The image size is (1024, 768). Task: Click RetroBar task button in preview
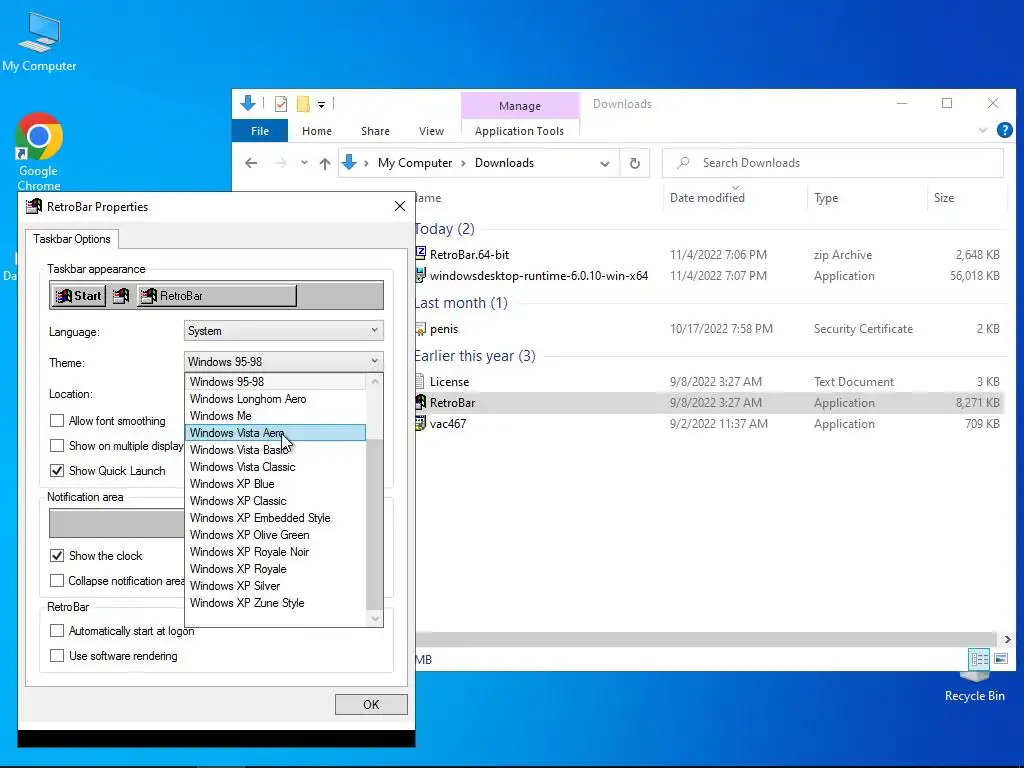pos(217,296)
